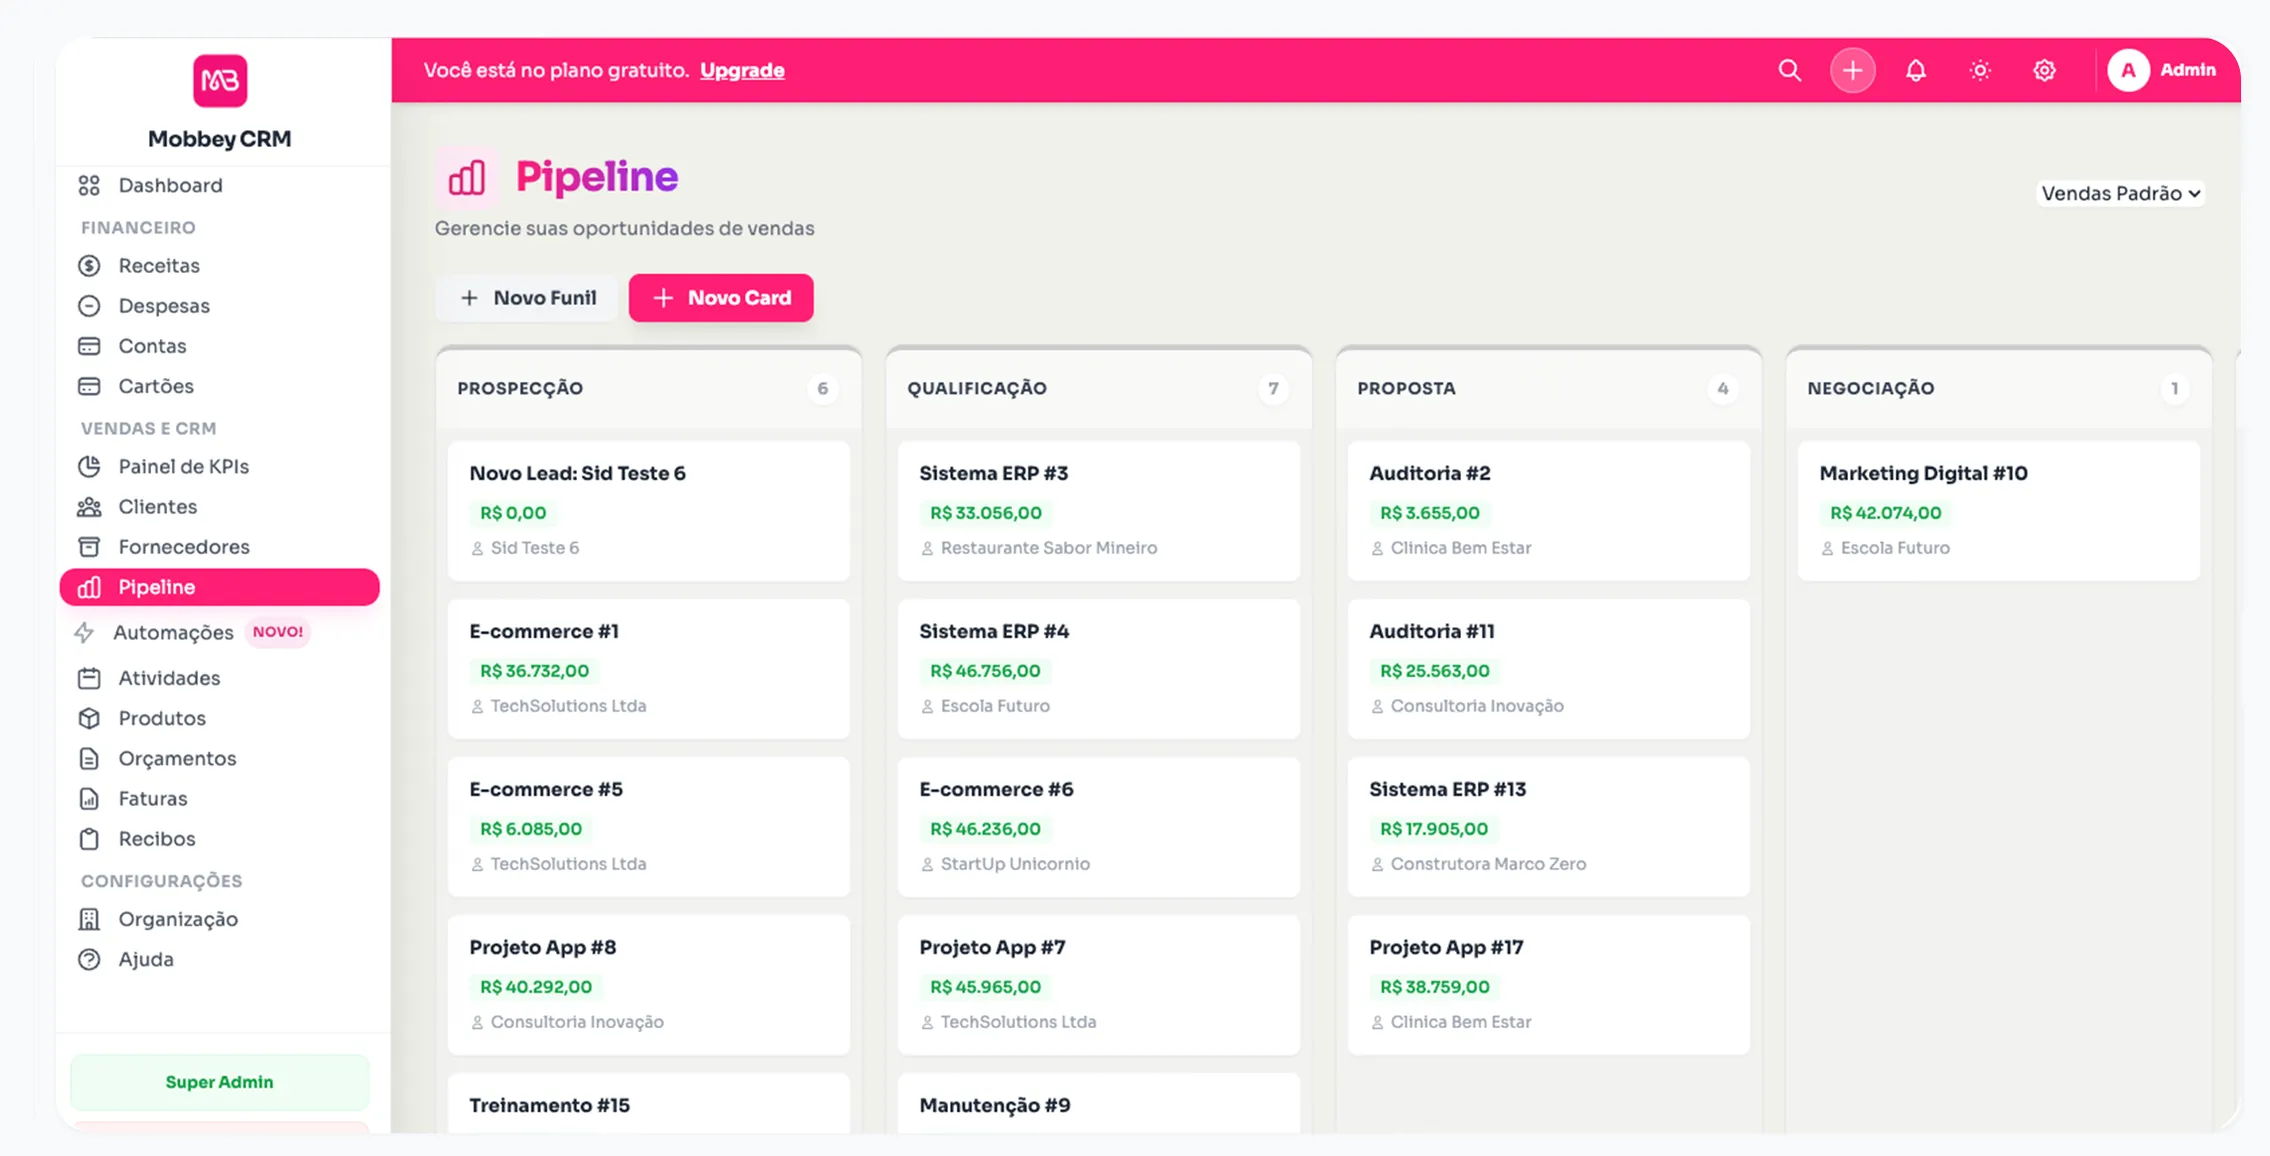
Task: Select the Clientes people icon
Action: coord(89,506)
